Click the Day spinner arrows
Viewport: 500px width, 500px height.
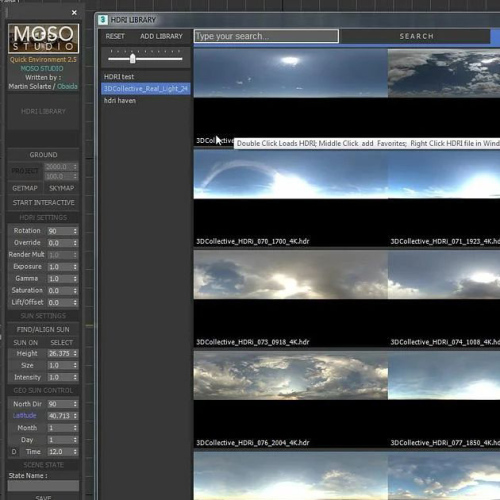coord(75,440)
